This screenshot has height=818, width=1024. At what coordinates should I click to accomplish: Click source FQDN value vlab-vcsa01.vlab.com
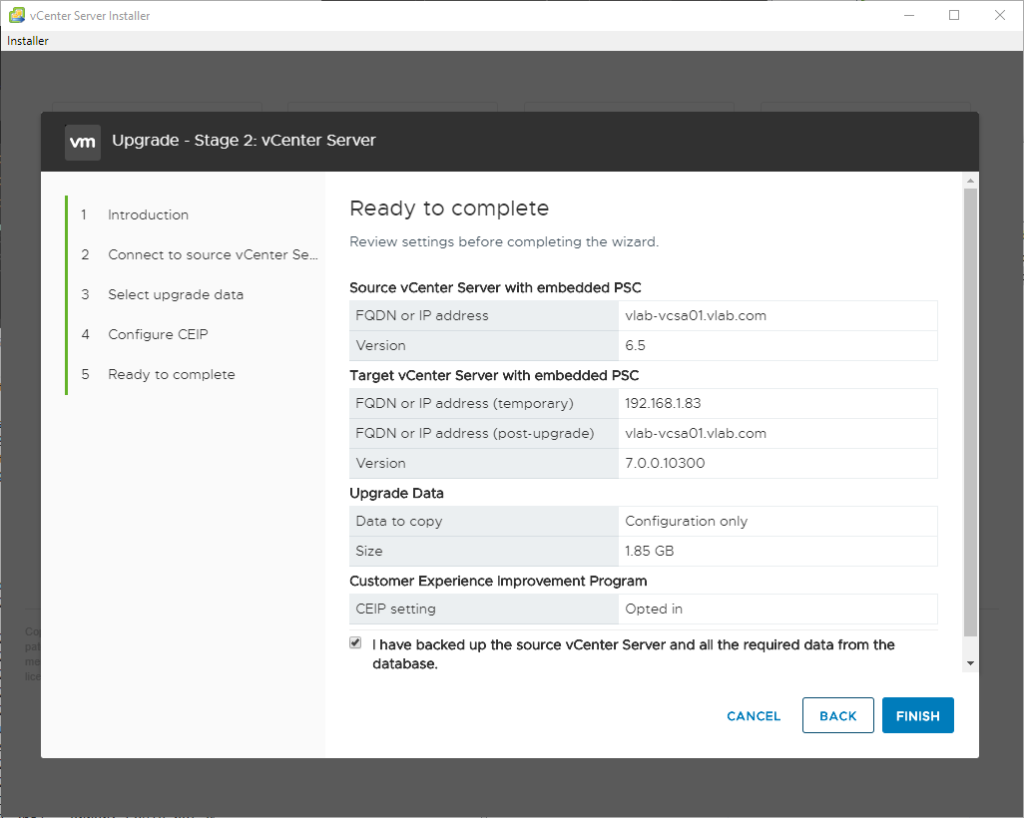pos(696,316)
